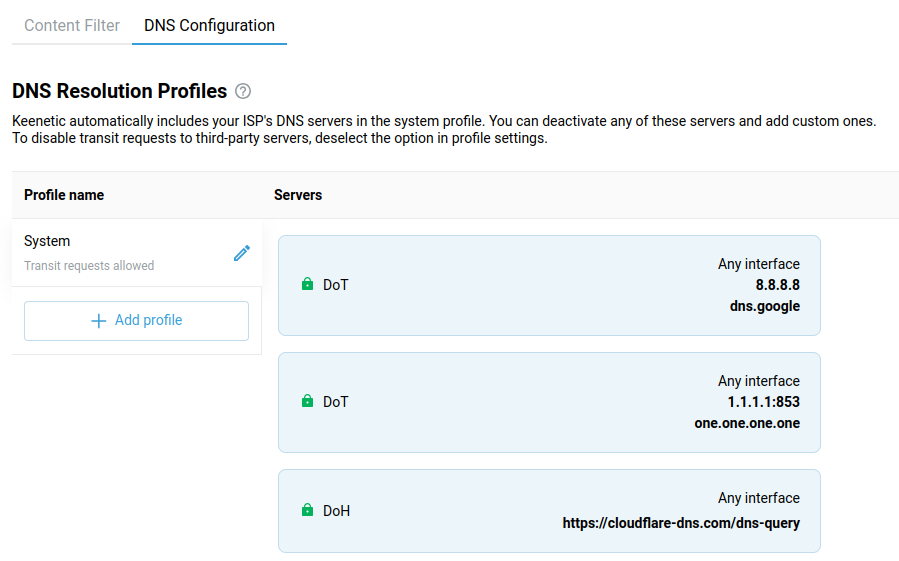
Task: Click the cloudflare-dns.com DoH URL
Action: point(681,522)
